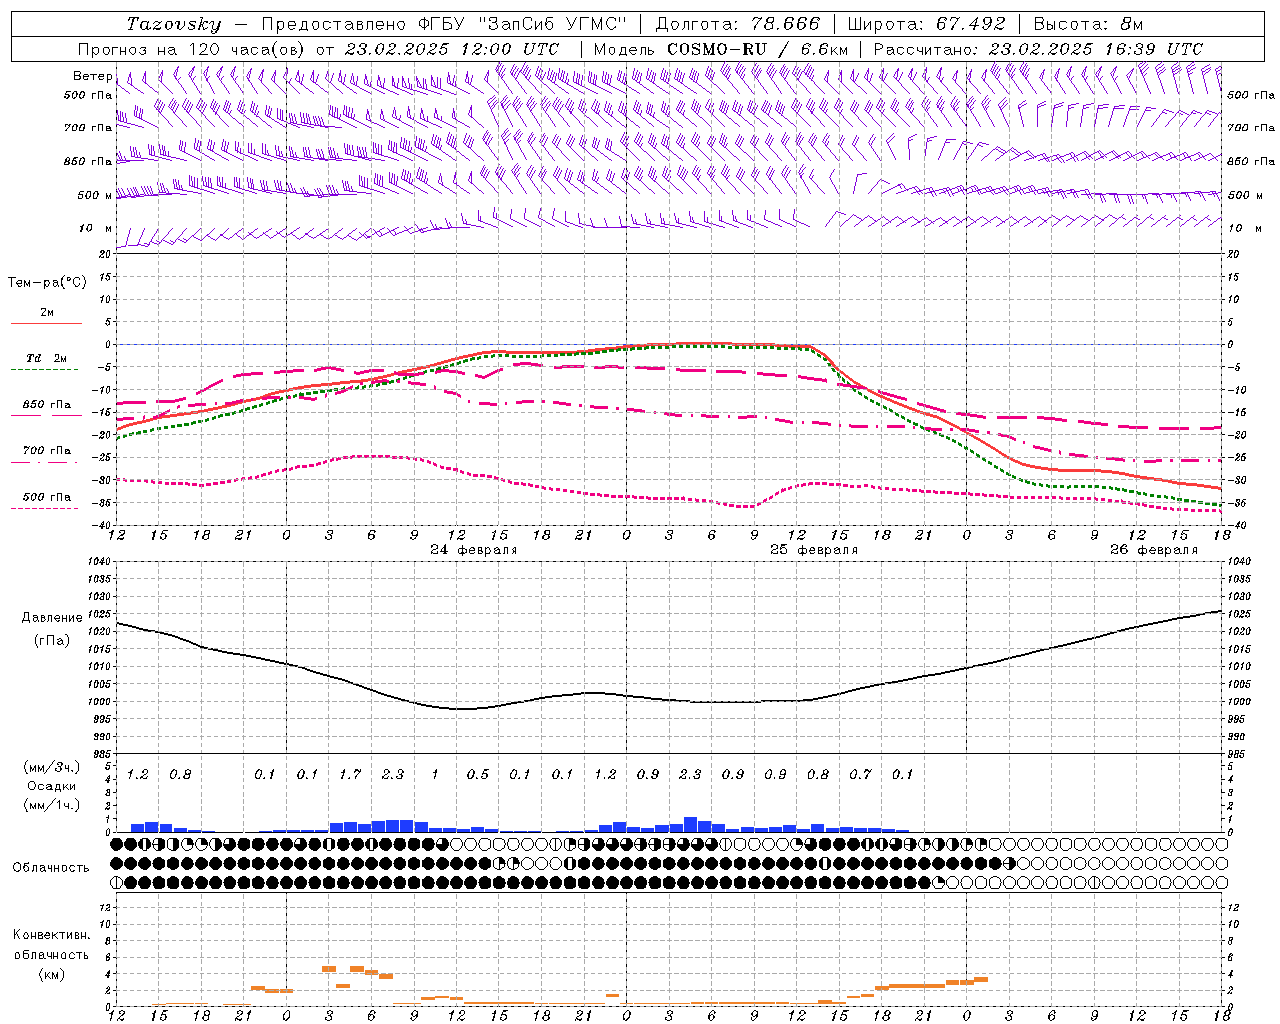
Task: Click the Ветер wind panel label
Action: click(92, 76)
